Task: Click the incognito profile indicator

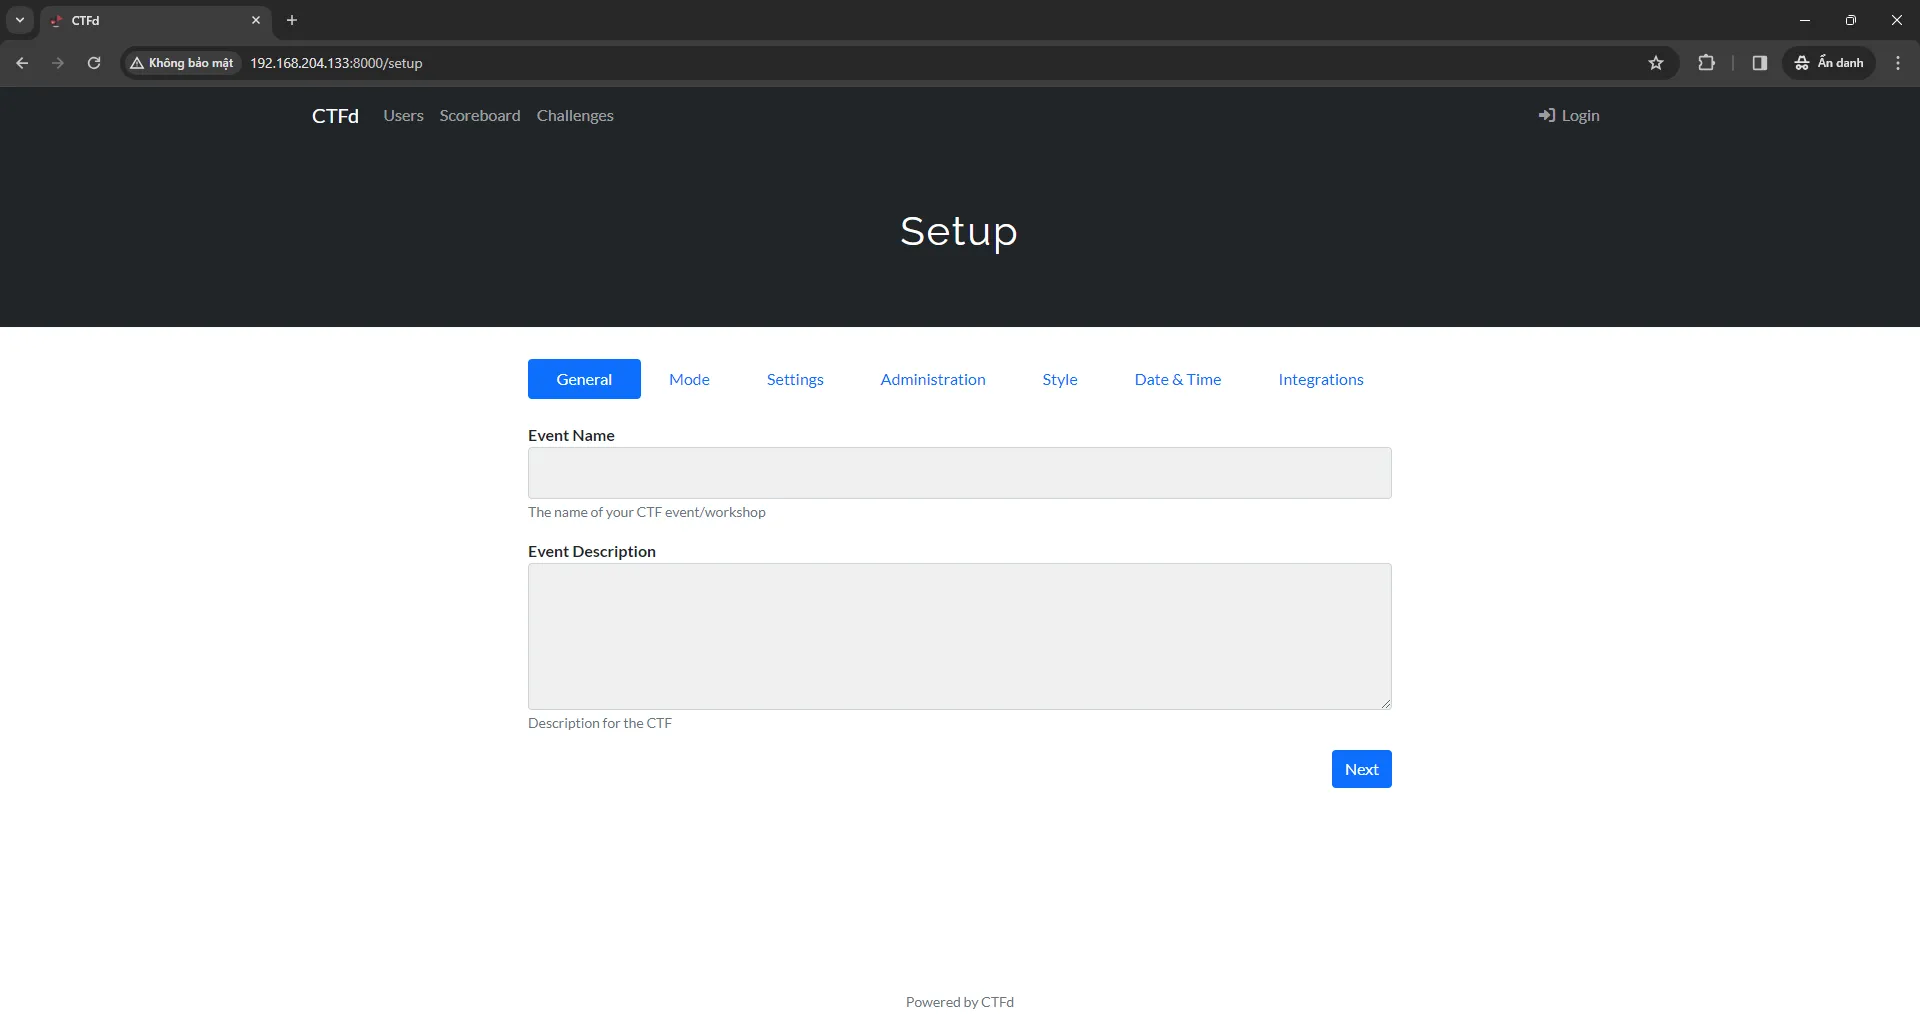Action: (x=1829, y=63)
